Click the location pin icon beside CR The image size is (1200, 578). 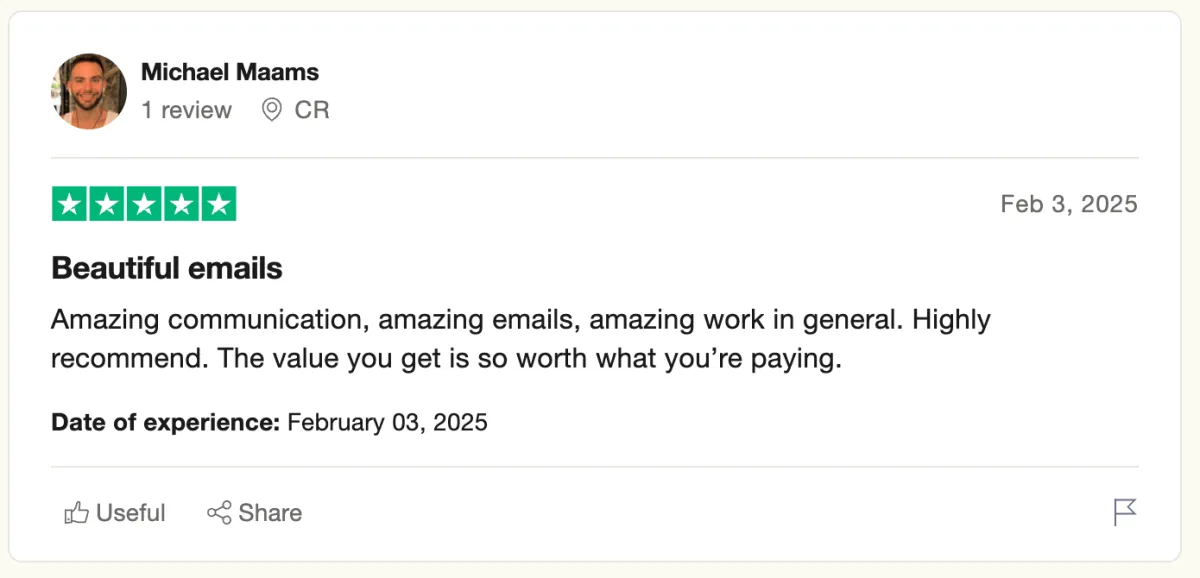pyautogui.click(x=271, y=110)
